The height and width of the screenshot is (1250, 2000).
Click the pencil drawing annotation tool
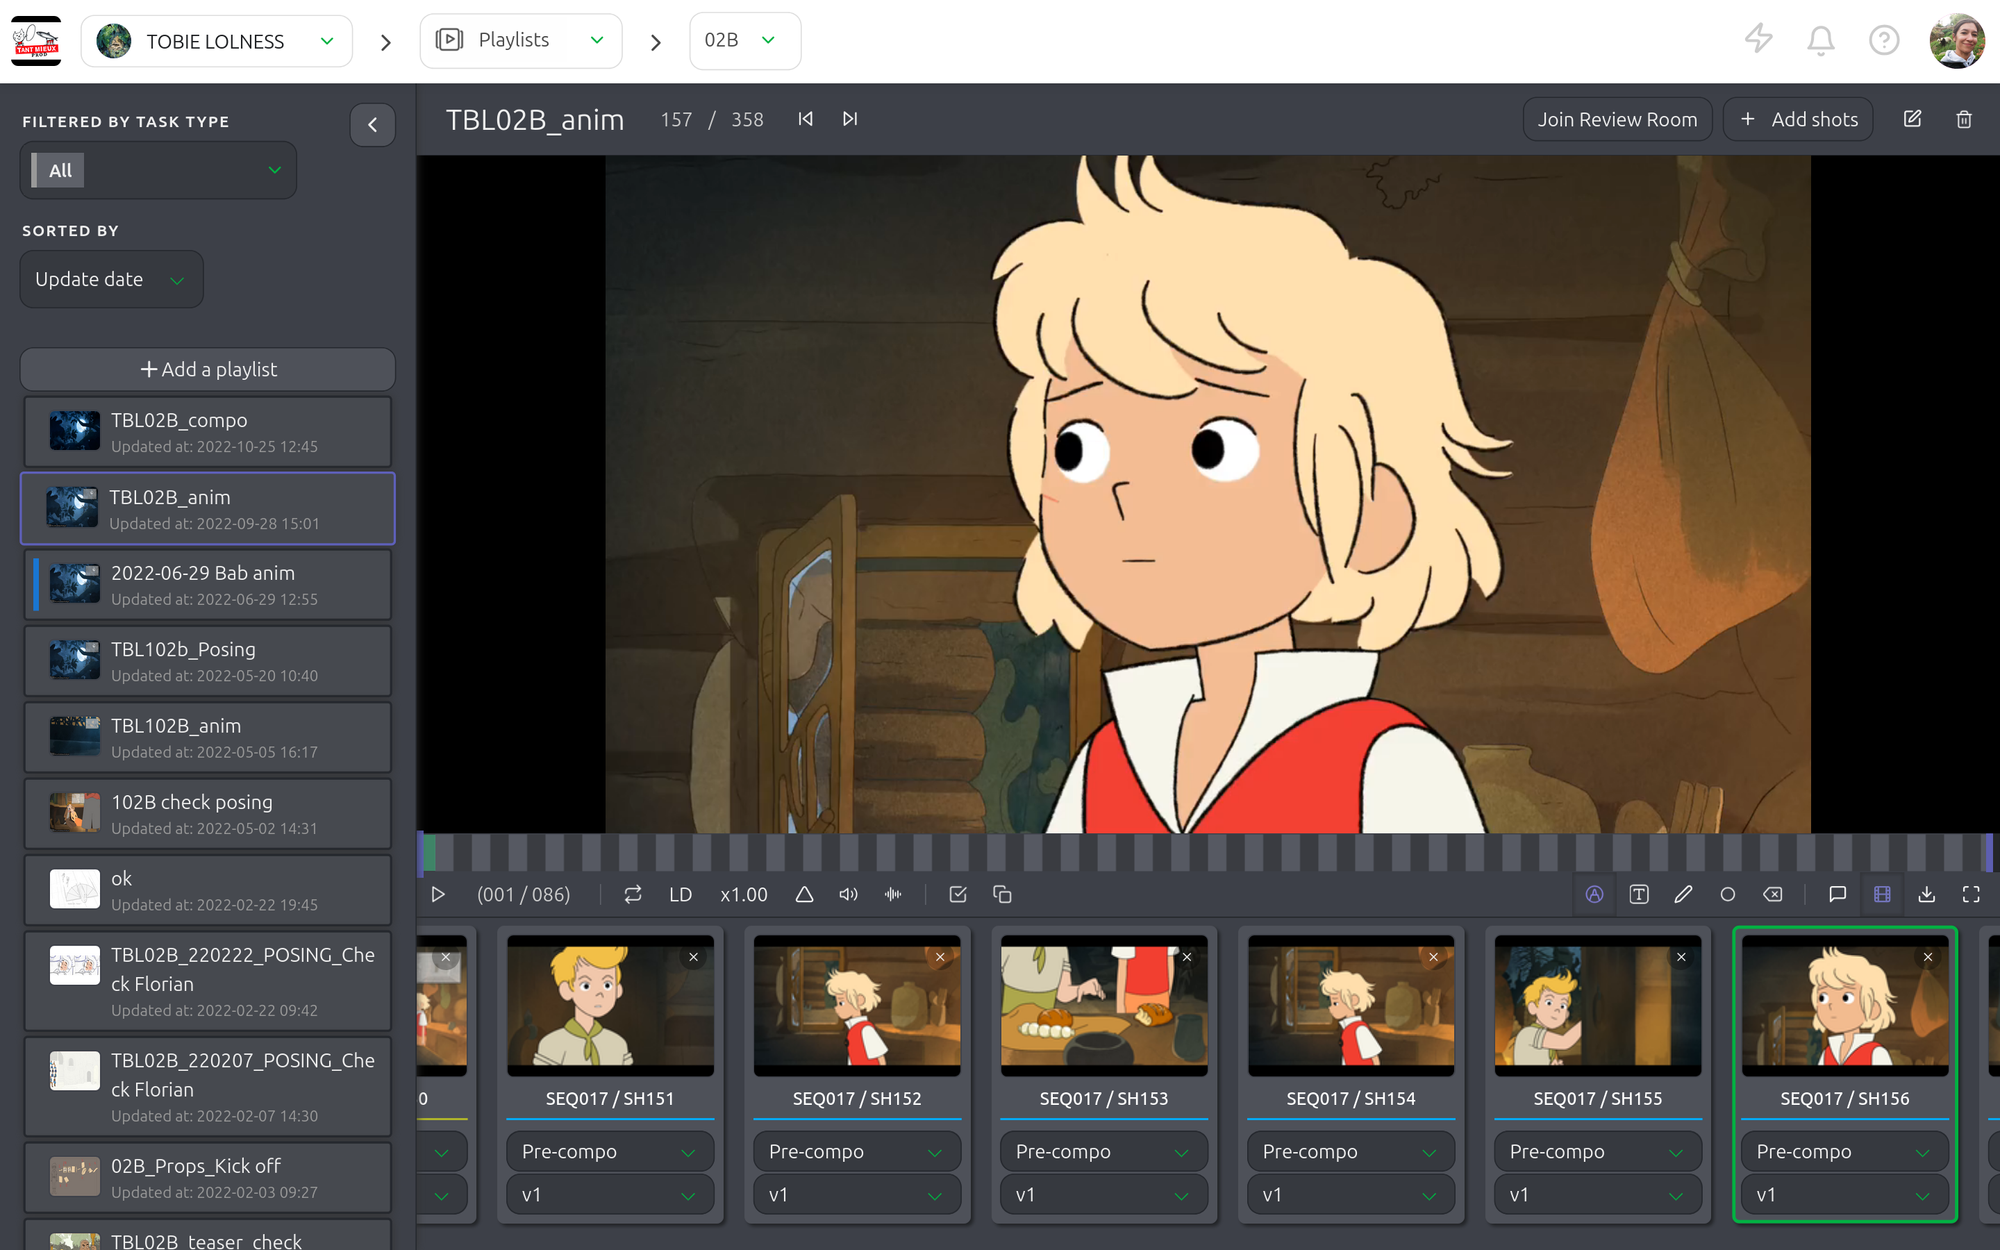tap(1683, 895)
